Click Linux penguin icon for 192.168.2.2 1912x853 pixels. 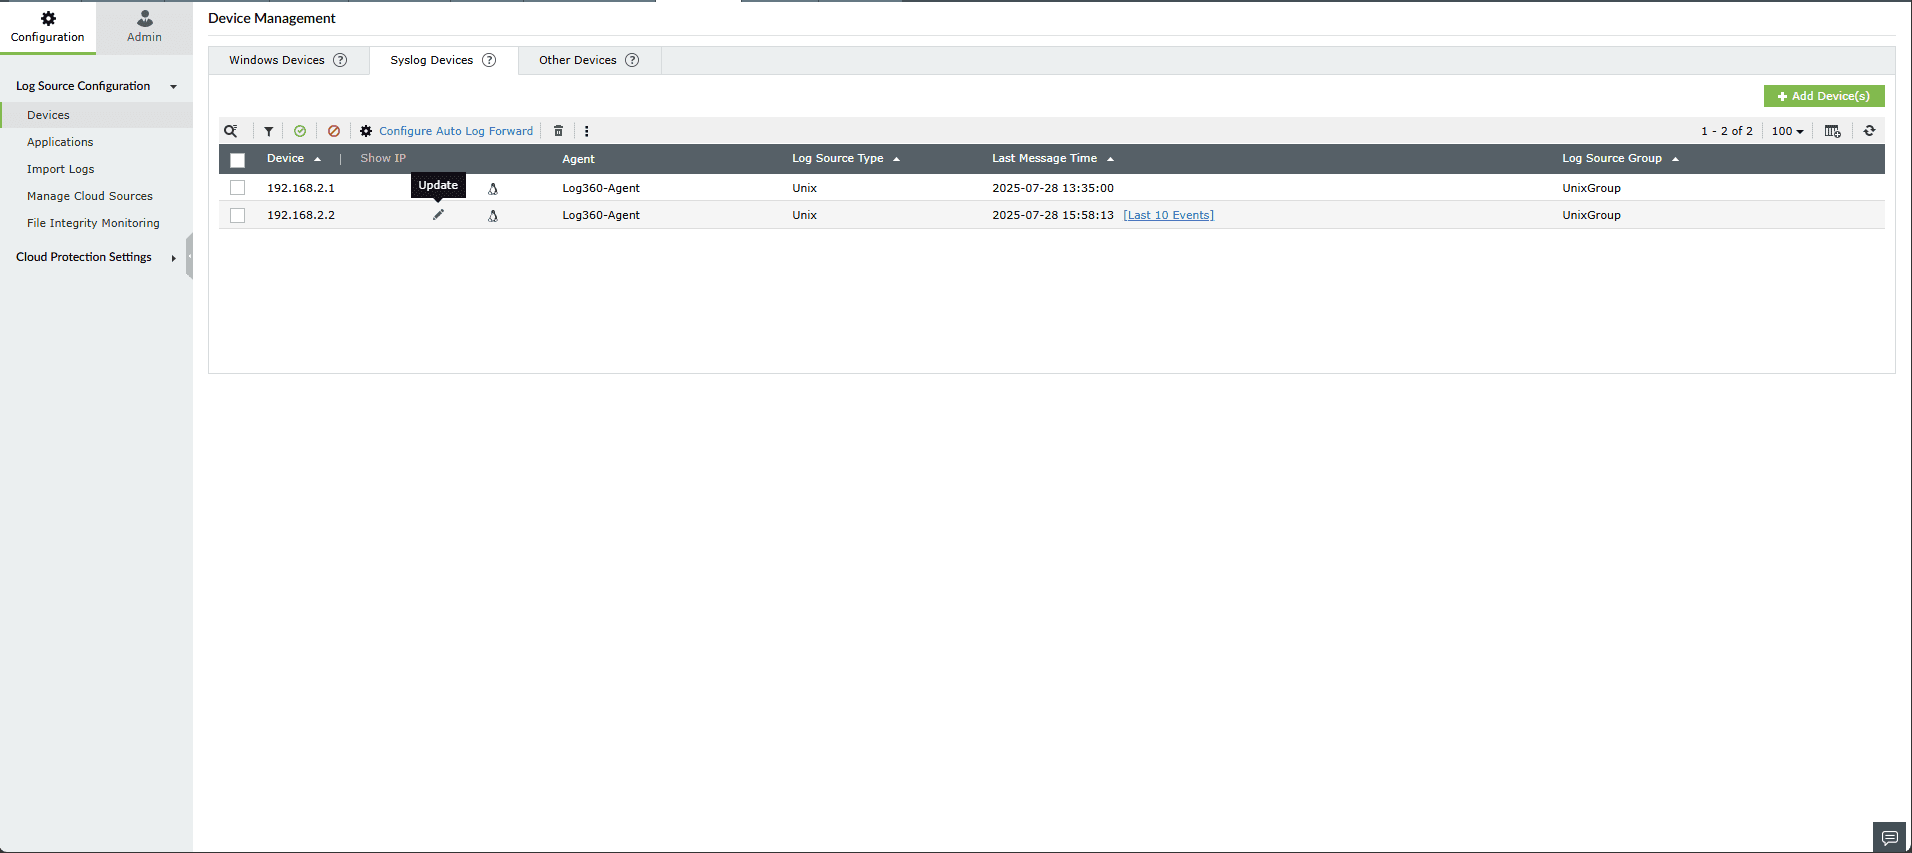pyautogui.click(x=493, y=215)
